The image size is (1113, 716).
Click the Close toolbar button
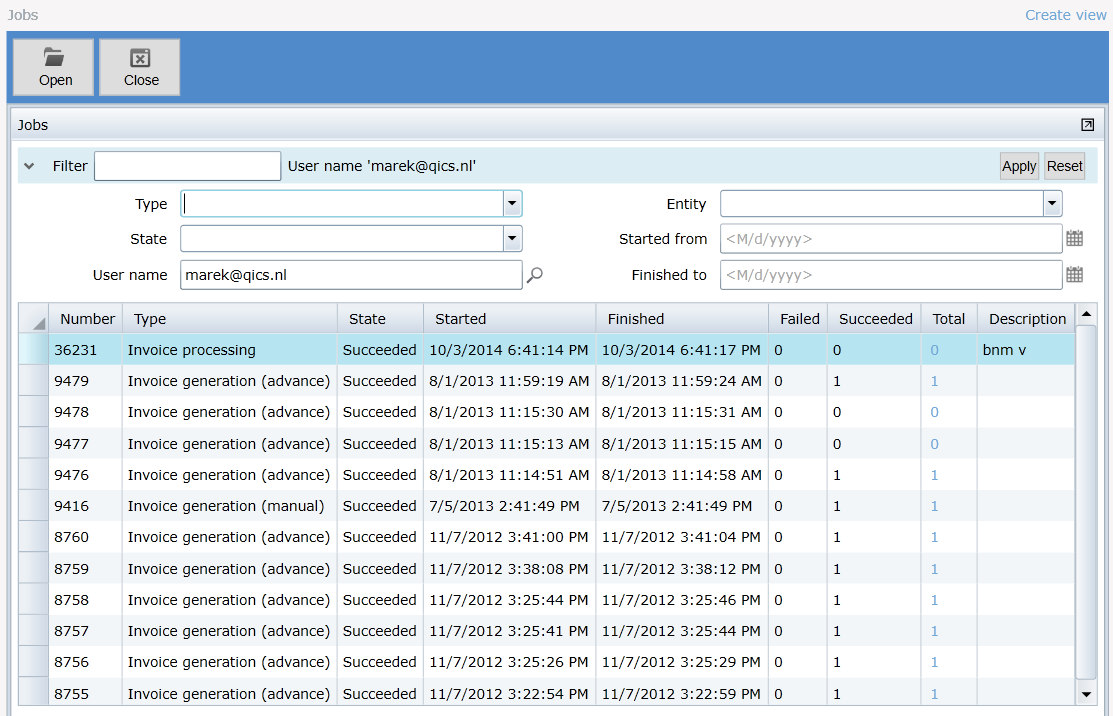click(140, 67)
